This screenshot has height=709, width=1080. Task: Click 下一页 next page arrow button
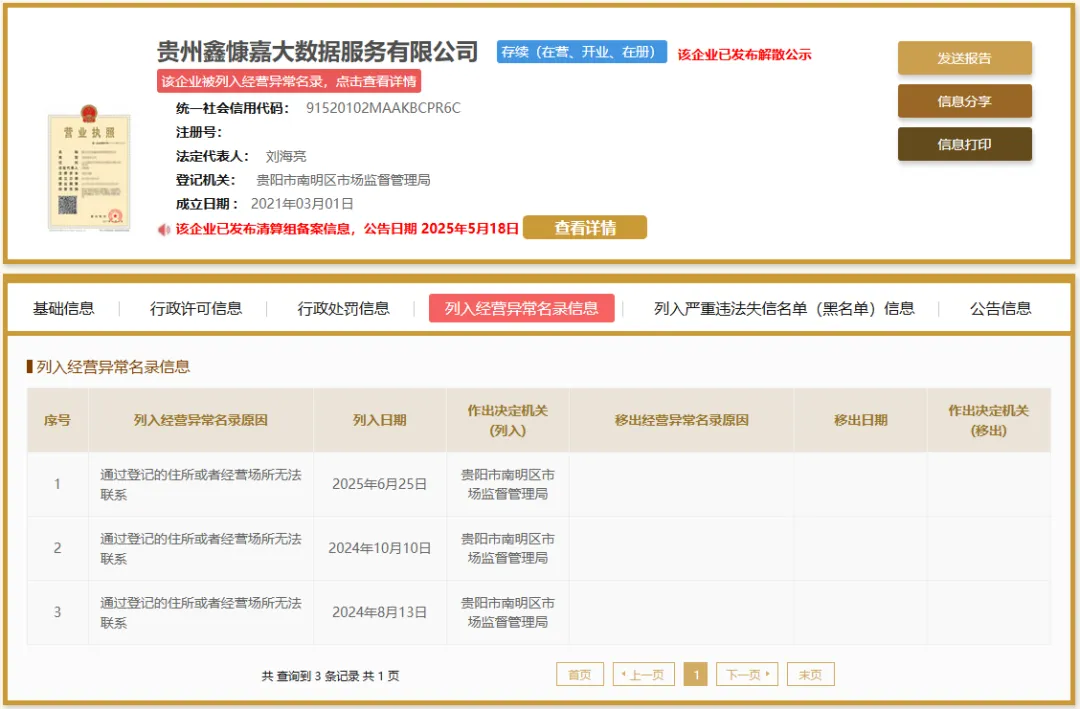pyautogui.click(x=747, y=675)
